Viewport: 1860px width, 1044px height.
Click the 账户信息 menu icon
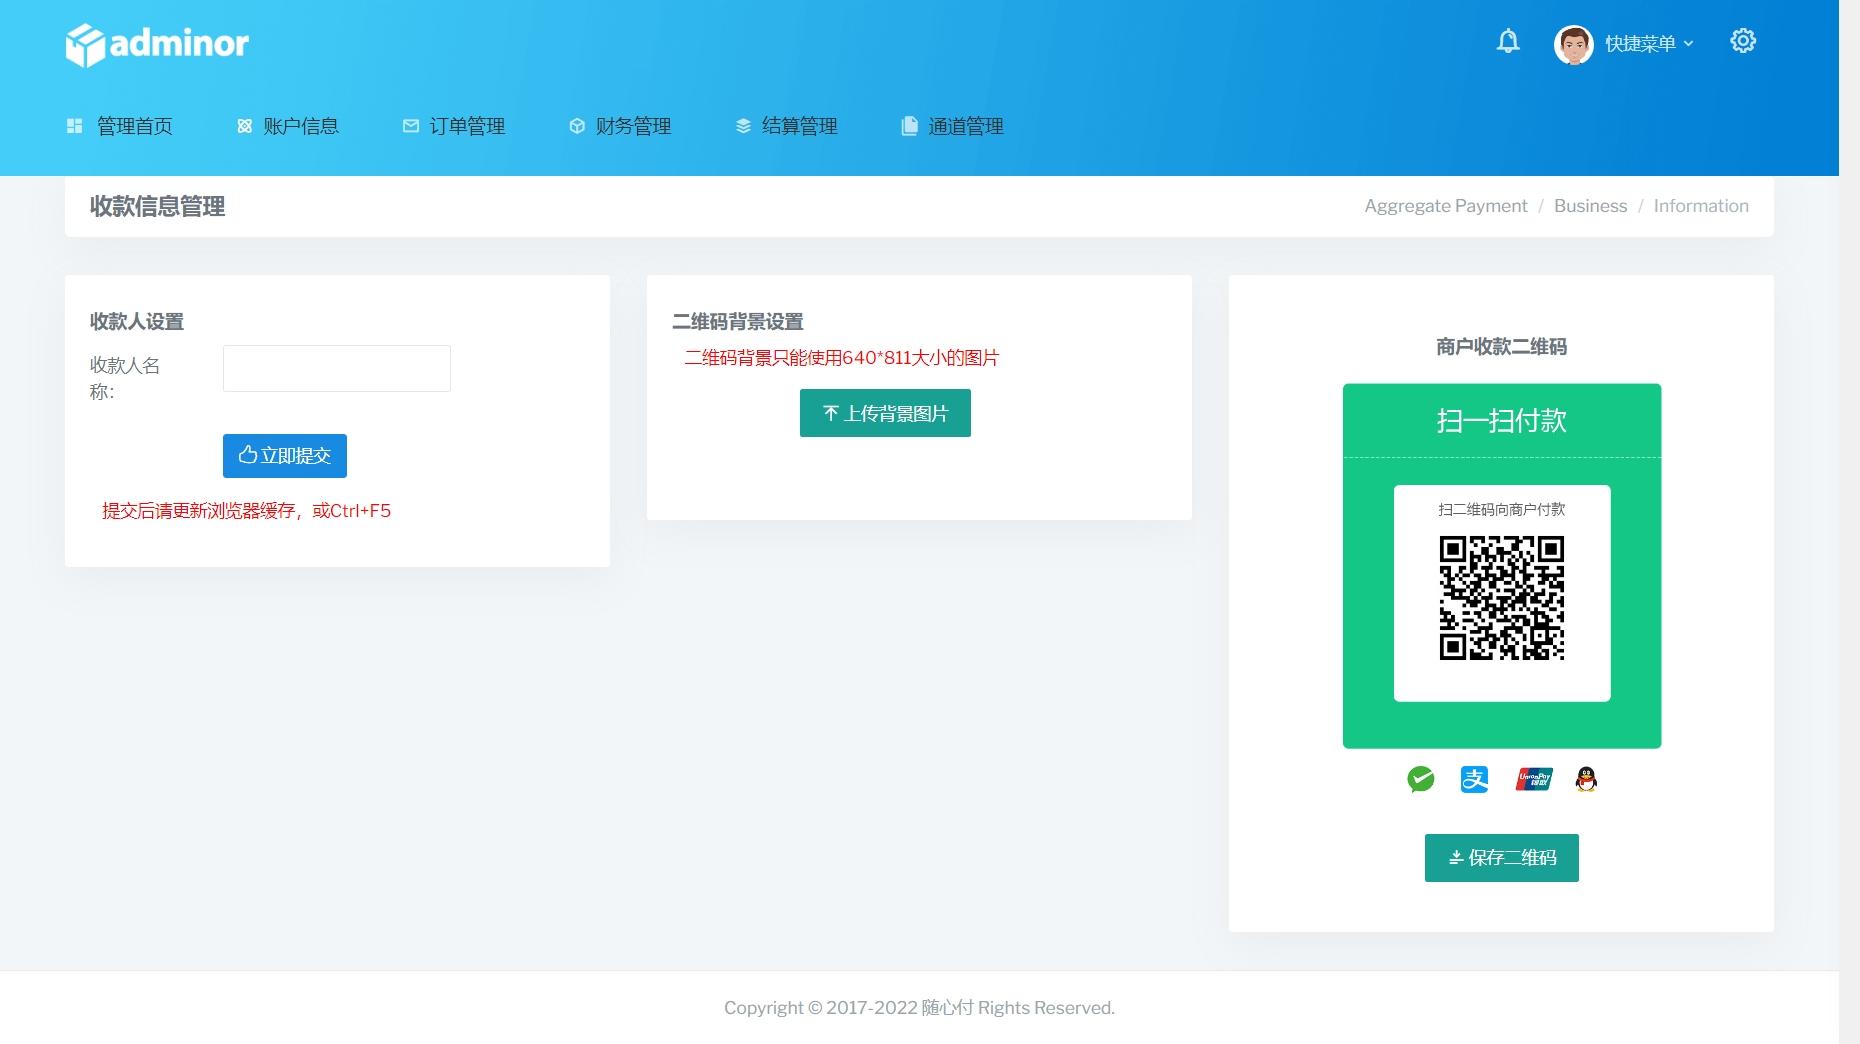coord(244,126)
